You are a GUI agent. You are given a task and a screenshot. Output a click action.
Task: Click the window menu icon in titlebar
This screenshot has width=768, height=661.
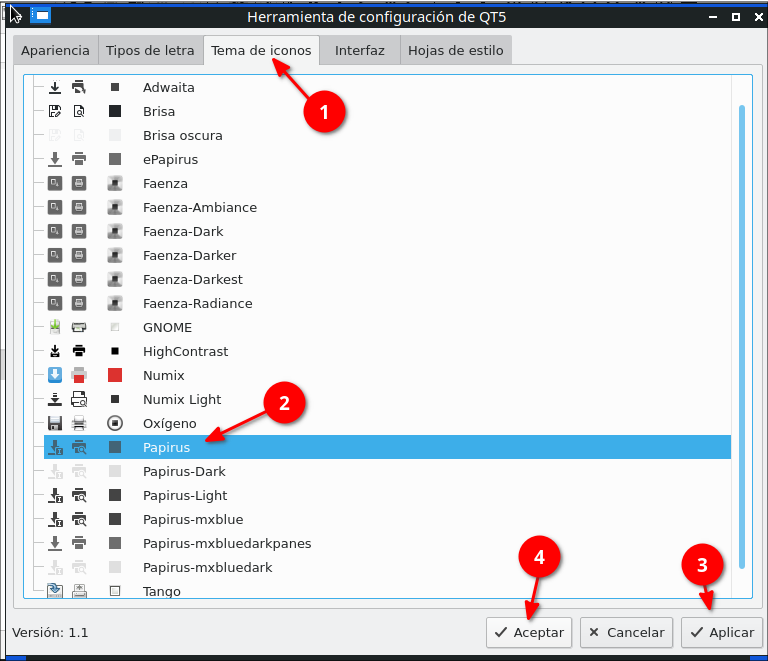pos(41,16)
